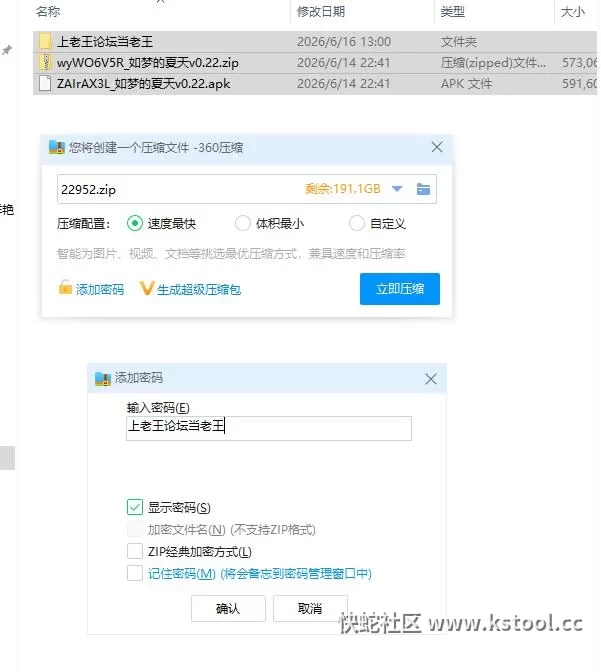601x672 pixels.
Task: Click the 压缩(zipped)文件... type cell
Action: [493, 63]
